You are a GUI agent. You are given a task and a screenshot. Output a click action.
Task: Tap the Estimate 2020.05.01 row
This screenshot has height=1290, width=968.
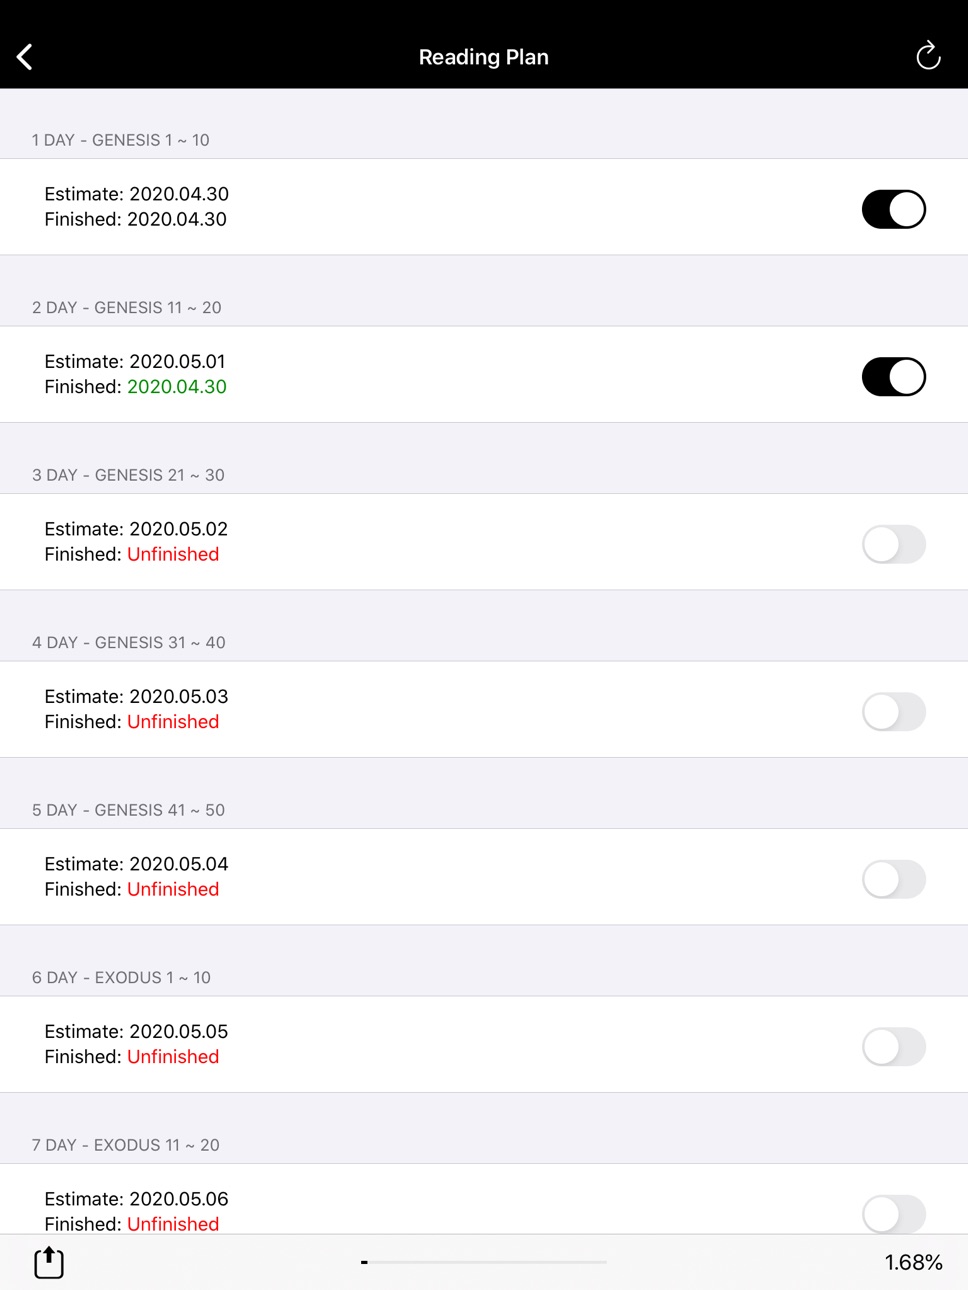pos(484,374)
